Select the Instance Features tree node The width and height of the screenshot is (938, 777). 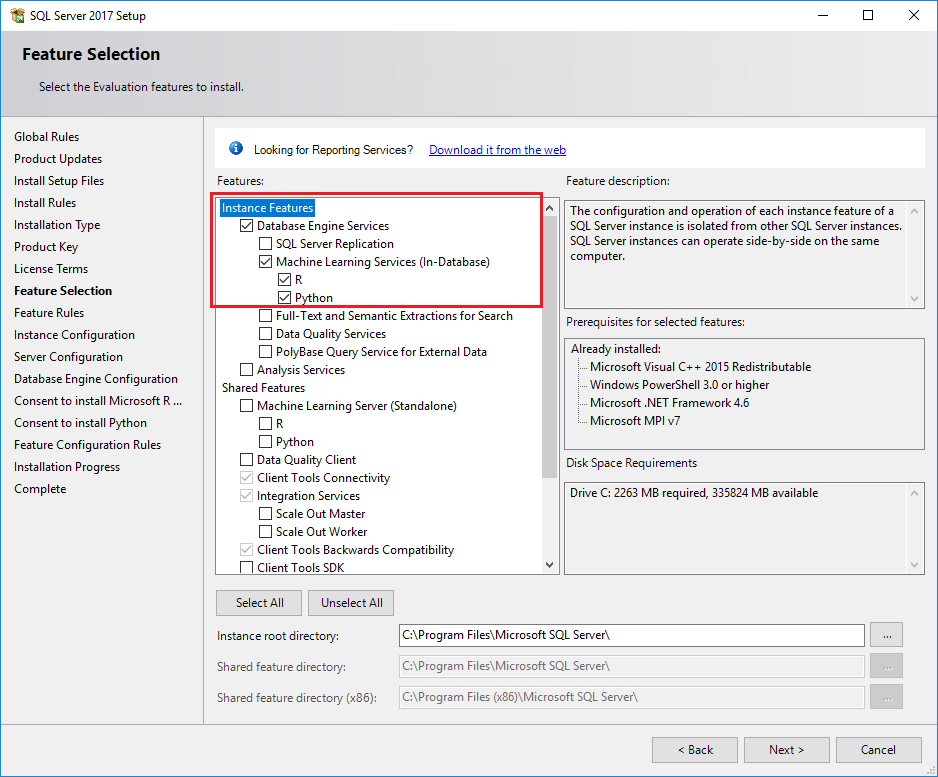tap(267, 208)
